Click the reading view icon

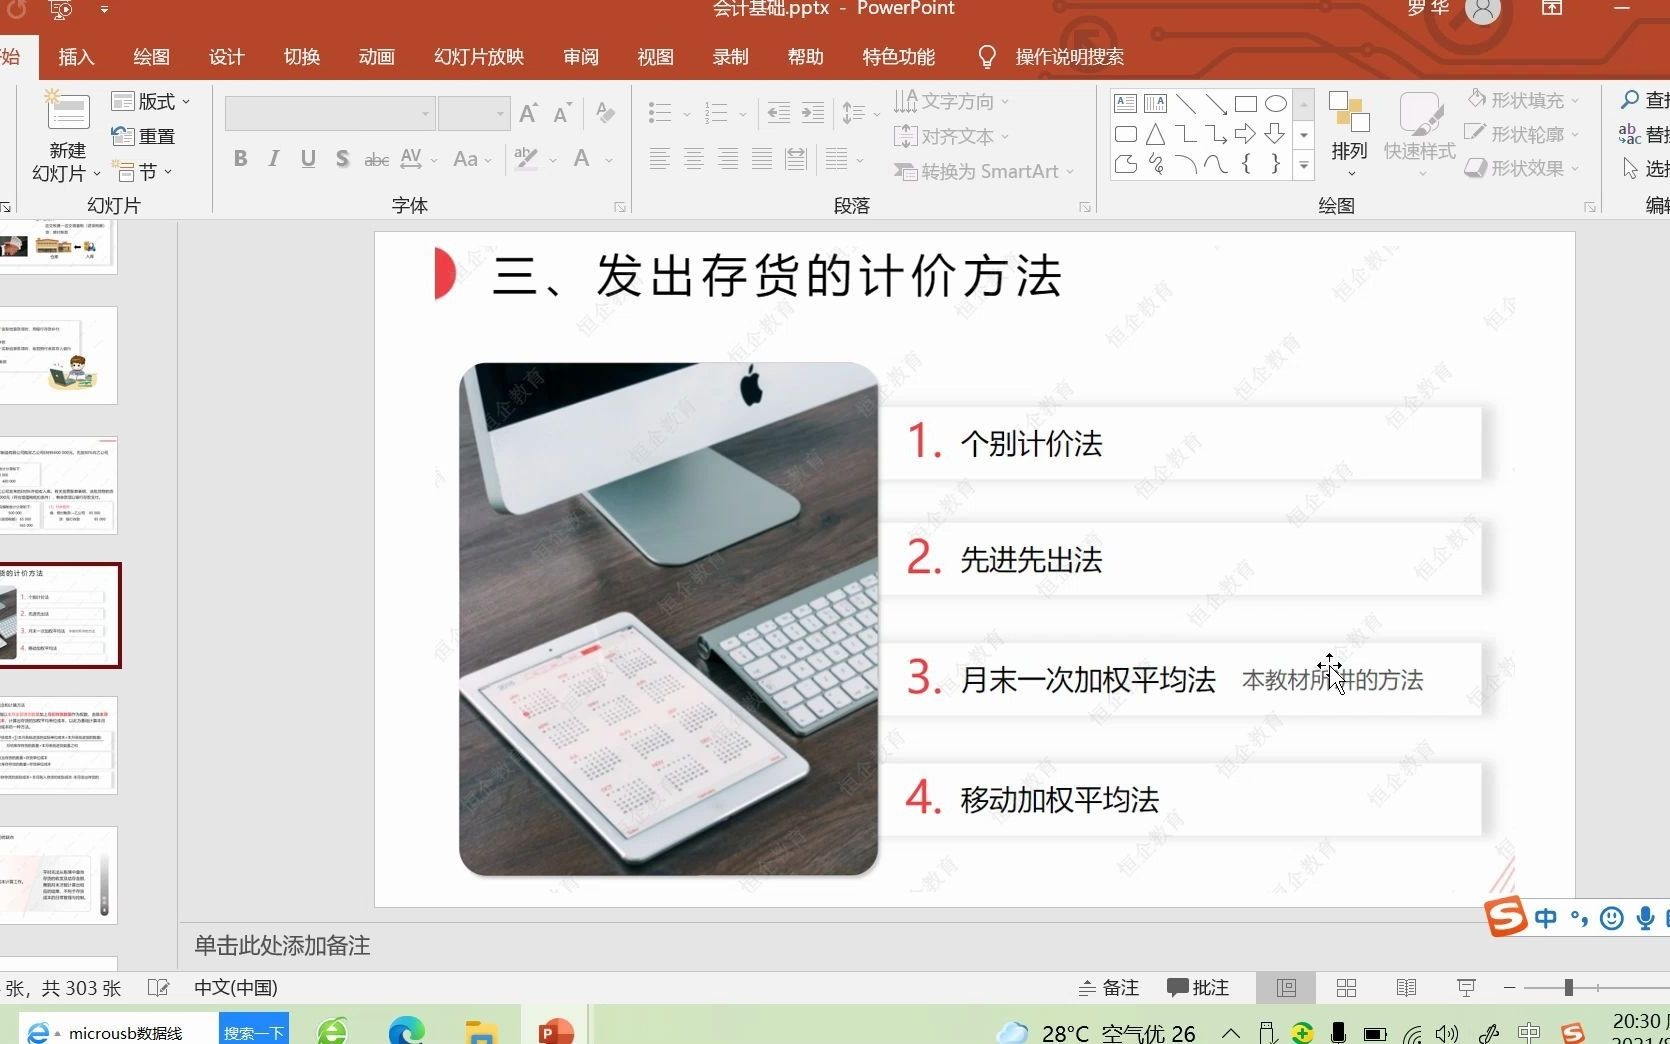tap(1405, 988)
